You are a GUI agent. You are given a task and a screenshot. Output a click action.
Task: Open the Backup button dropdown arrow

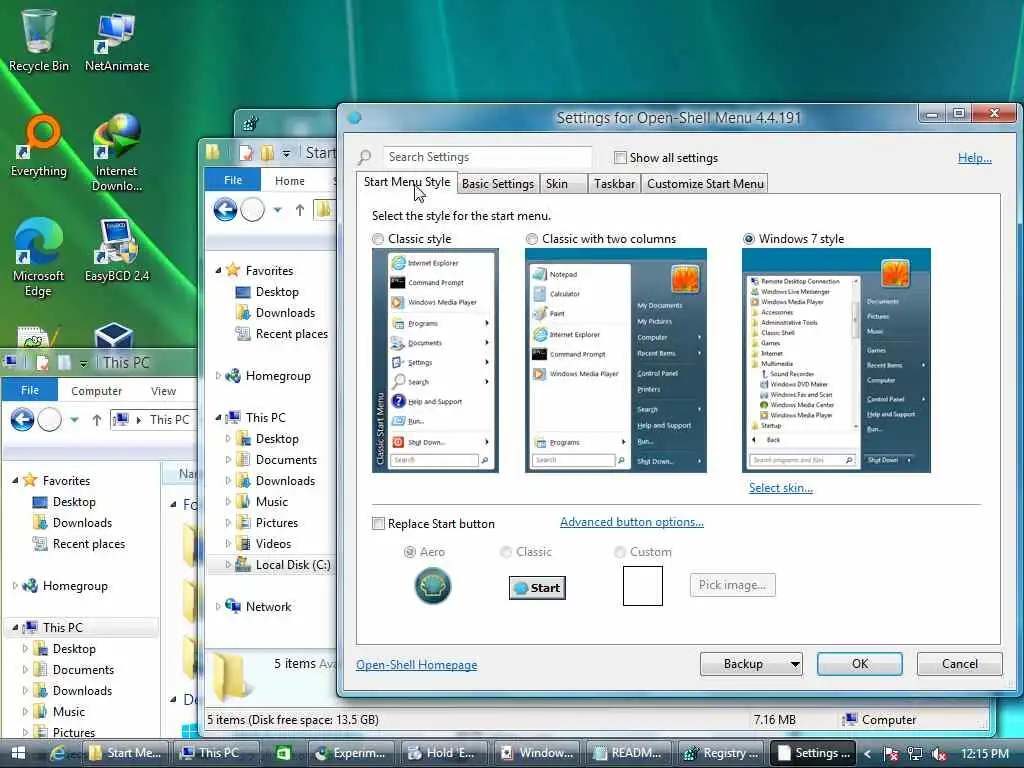[795, 664]
